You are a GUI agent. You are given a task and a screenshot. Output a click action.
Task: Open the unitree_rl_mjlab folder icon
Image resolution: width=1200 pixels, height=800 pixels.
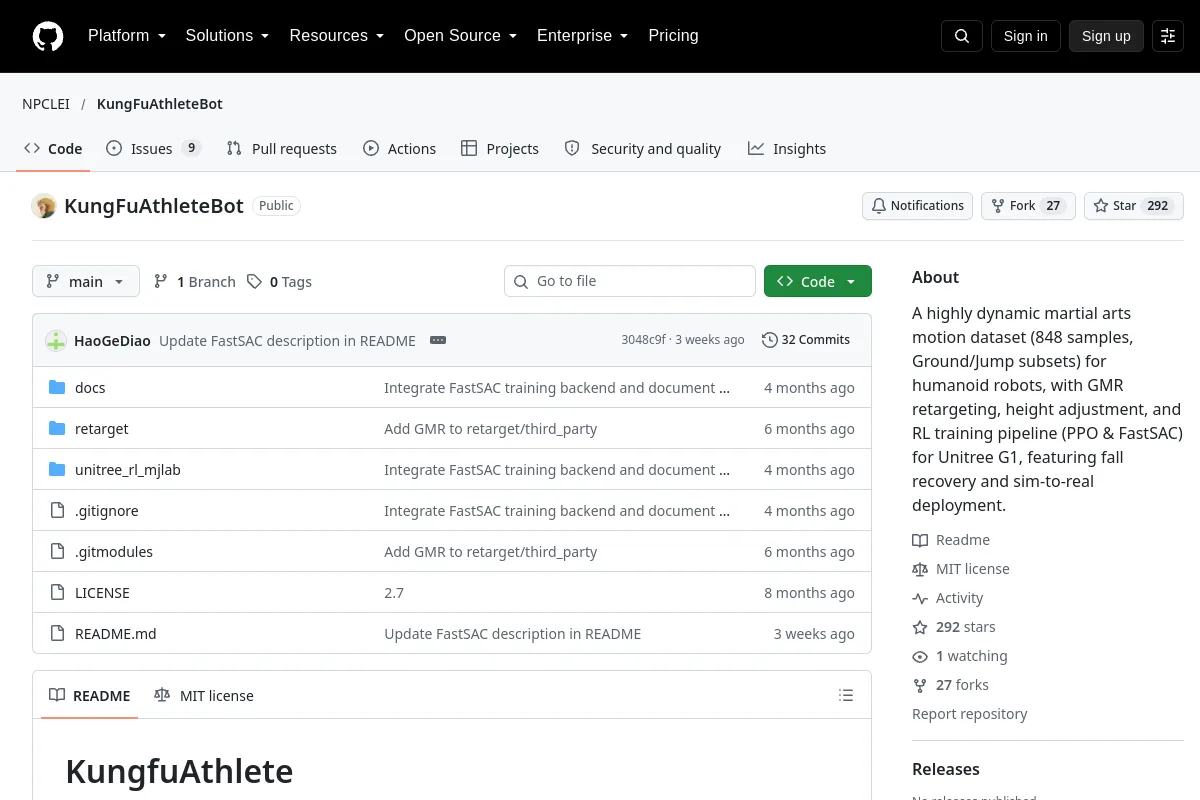click(57, 470)
